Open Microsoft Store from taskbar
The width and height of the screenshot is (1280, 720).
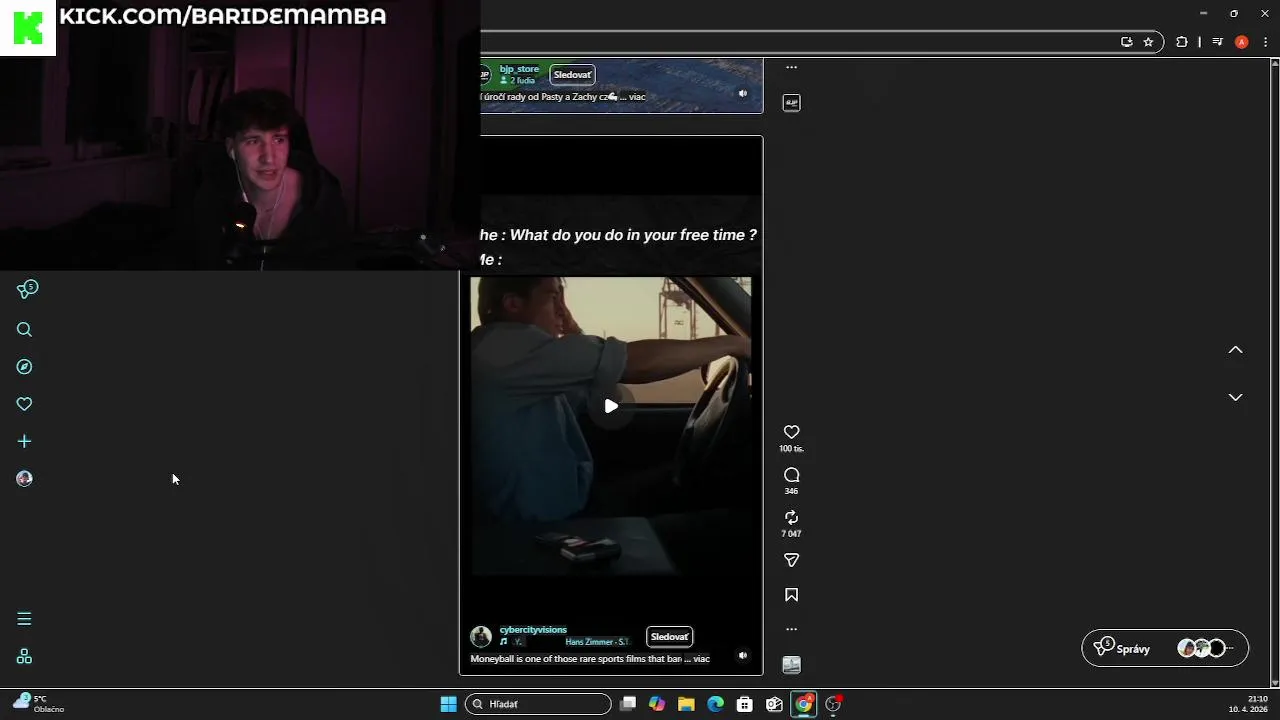coord(745,704)
